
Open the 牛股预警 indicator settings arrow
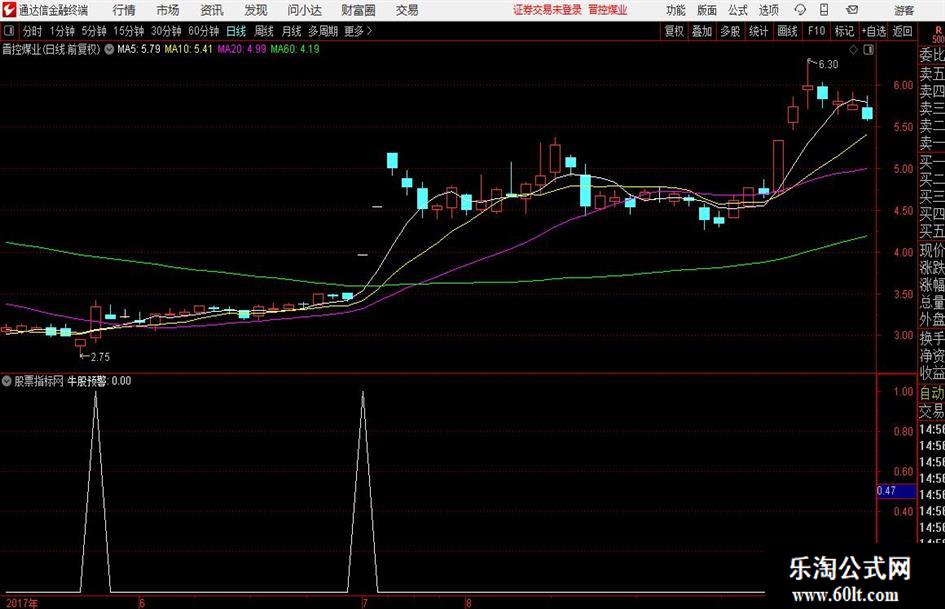7,381
